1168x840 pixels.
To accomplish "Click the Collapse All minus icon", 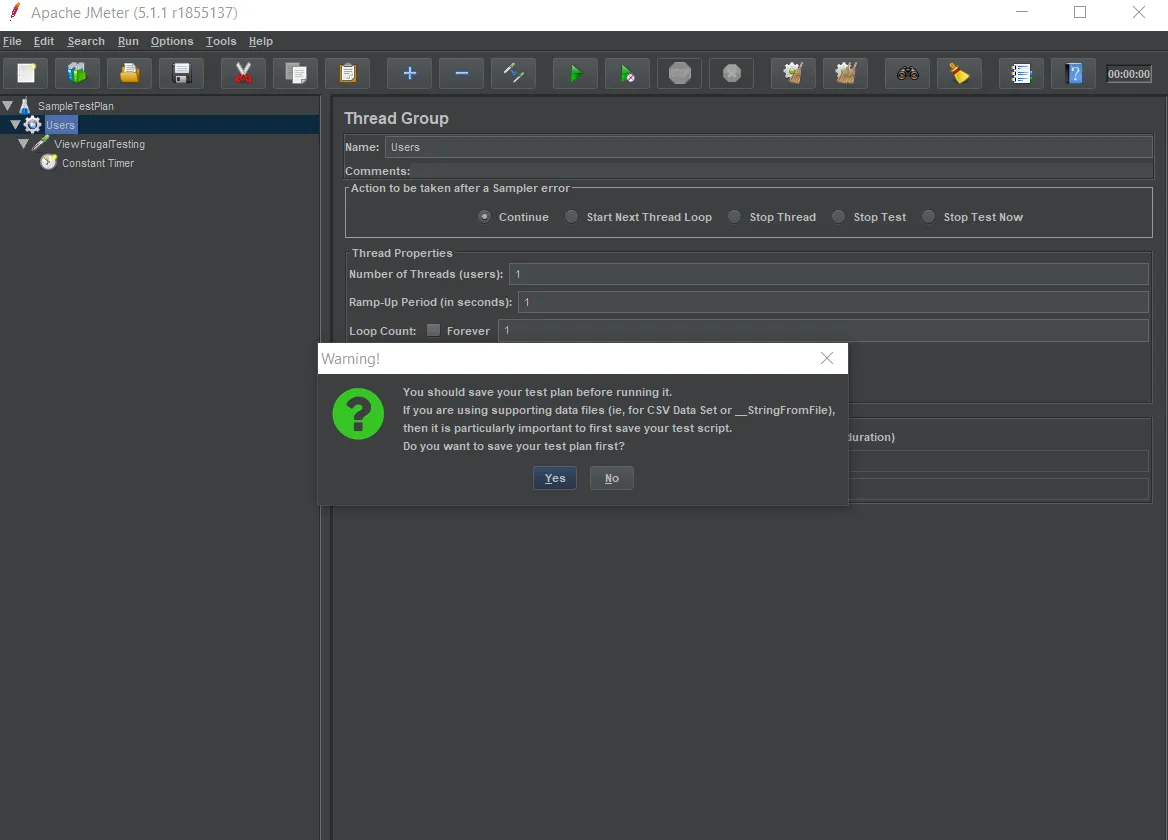I will (462, 73).
